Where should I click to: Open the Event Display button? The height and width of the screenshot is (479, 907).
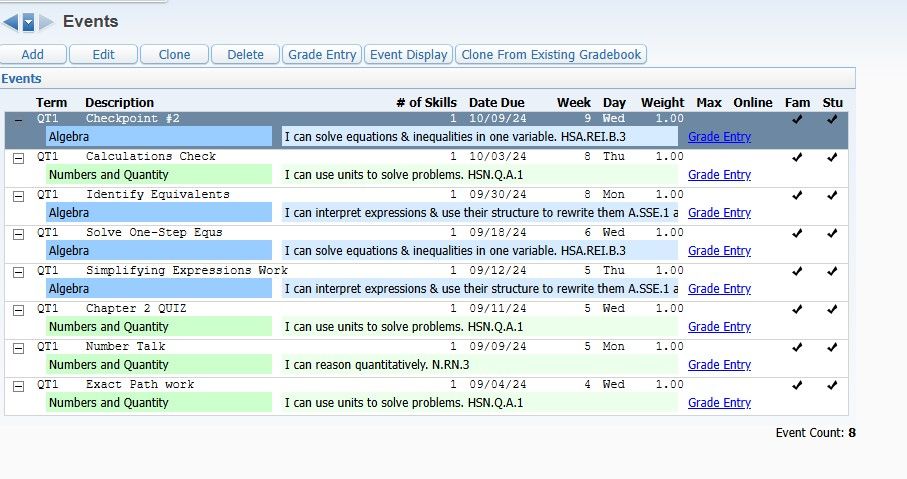pos(408,55)
